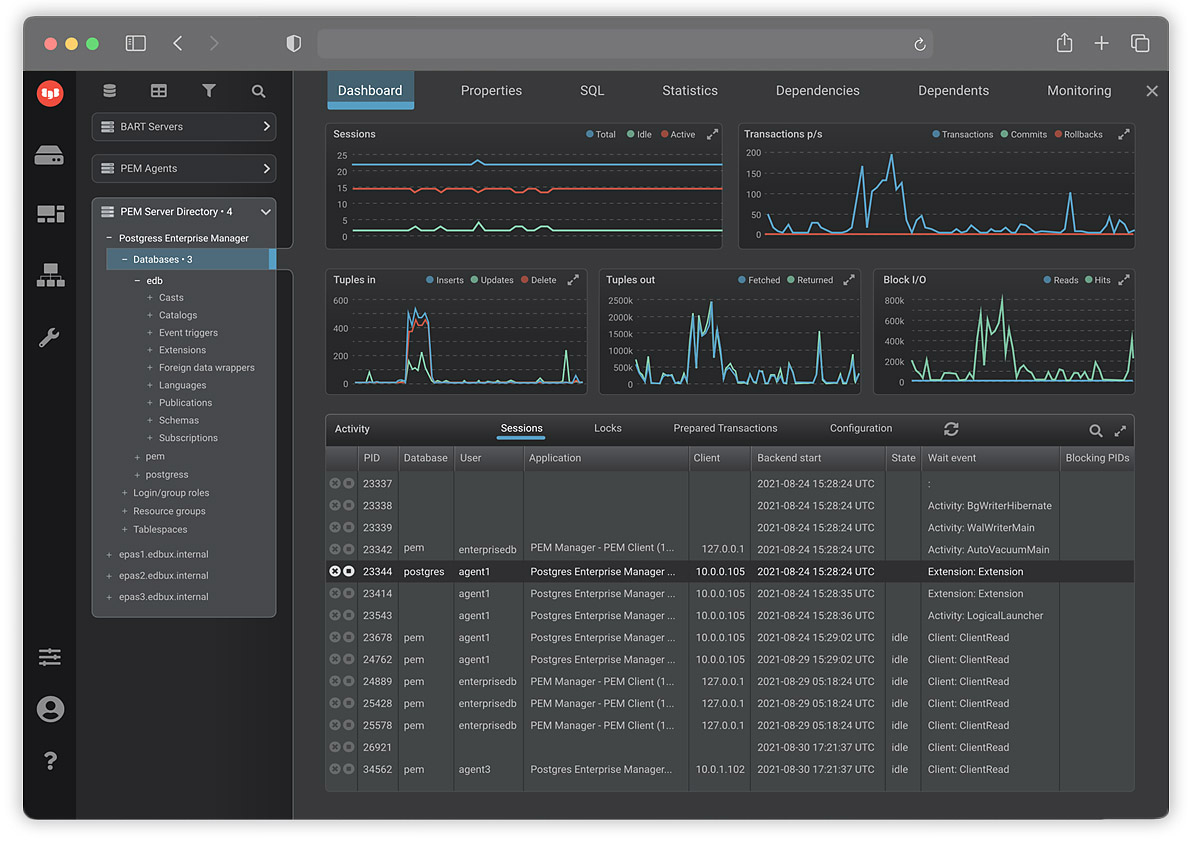Click the red PEM logo icon

tap(50, 93)
